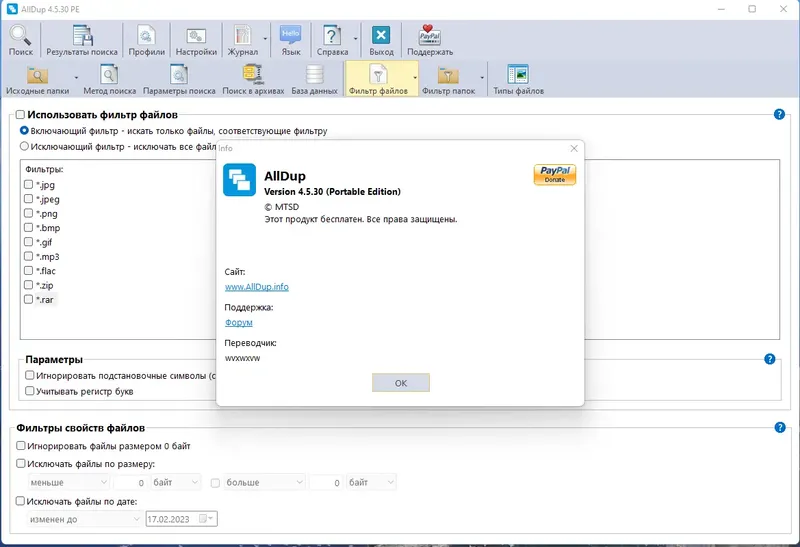The image size is (800, 547).
Task: Check the *.jpeg filter
Action: pyautogui.click(x=29, y=198)
